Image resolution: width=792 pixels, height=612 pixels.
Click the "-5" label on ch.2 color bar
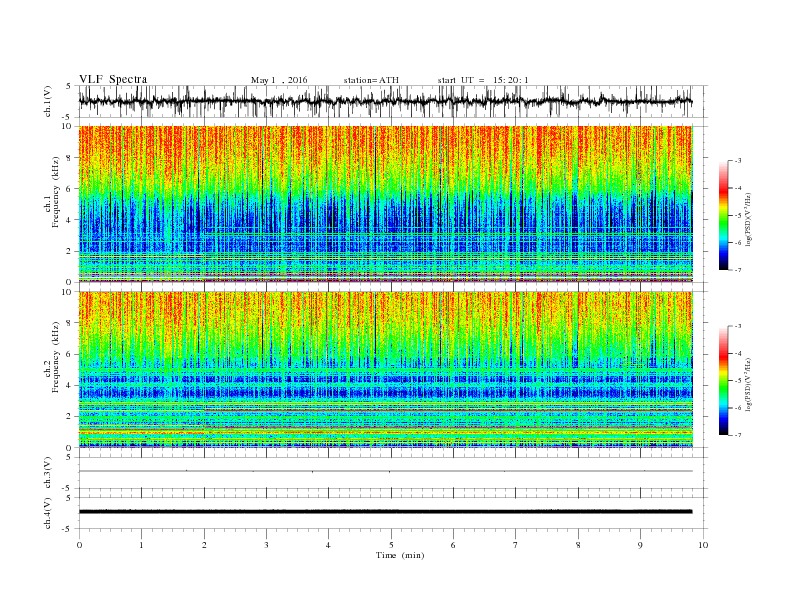pyautogui.click(x=738, y=381)
